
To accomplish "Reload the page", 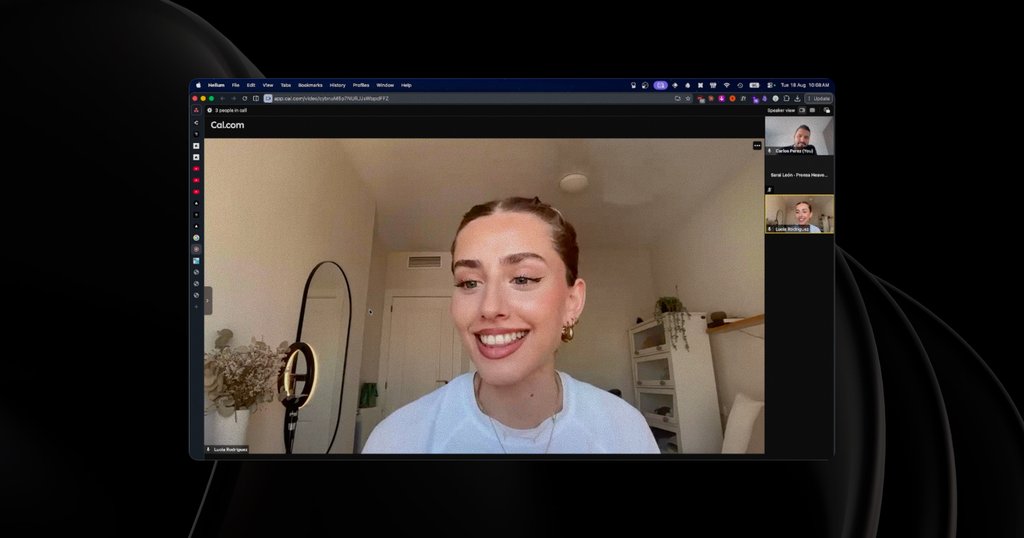I will [245, 99].
